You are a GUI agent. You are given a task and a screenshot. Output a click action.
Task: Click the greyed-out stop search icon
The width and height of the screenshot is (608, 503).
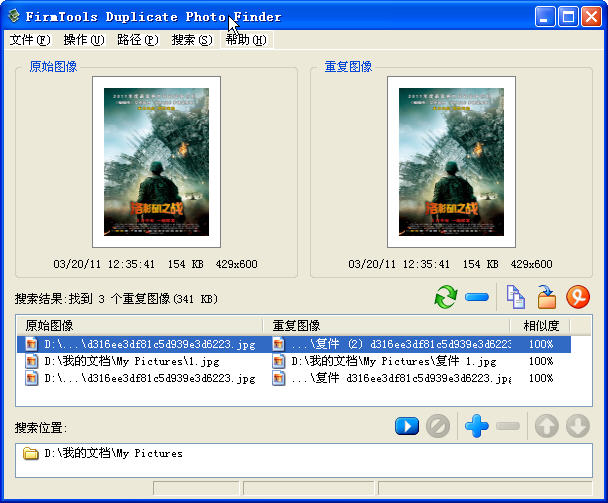(437, 427)
